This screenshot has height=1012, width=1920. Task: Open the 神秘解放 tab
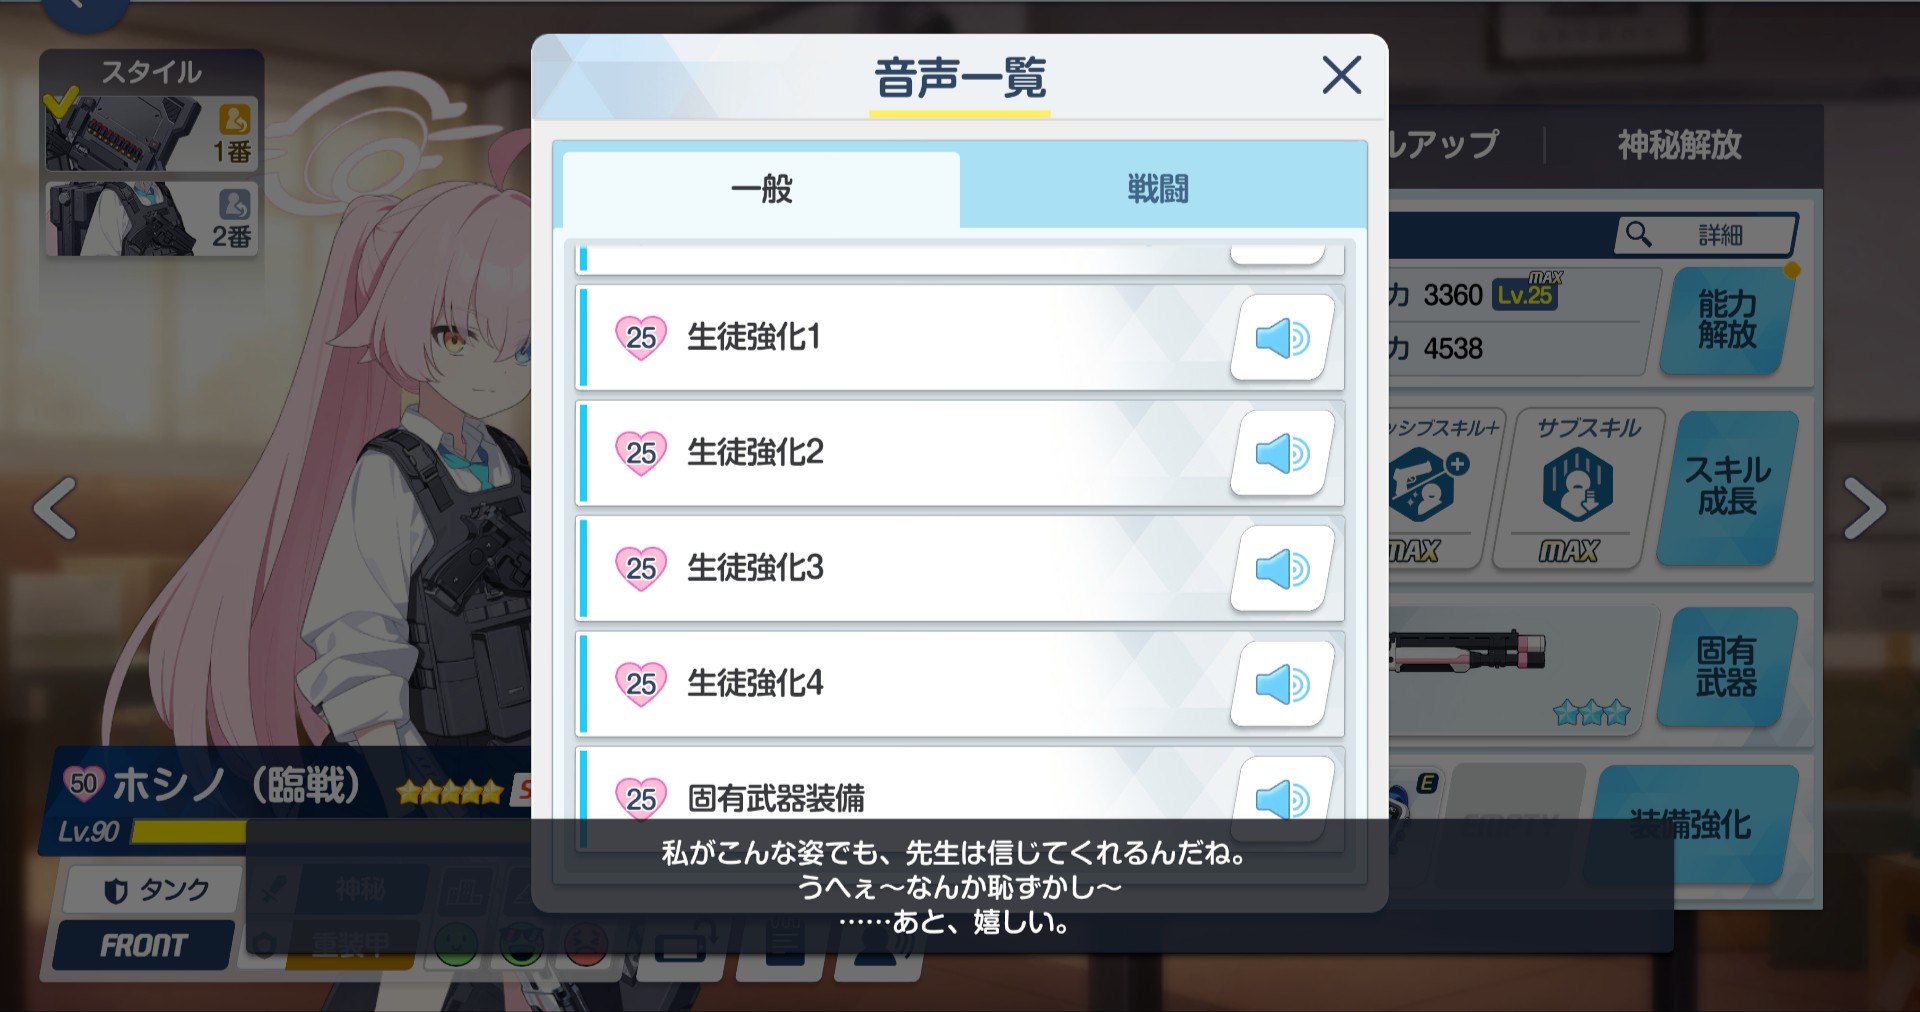tap(1680, 145)
